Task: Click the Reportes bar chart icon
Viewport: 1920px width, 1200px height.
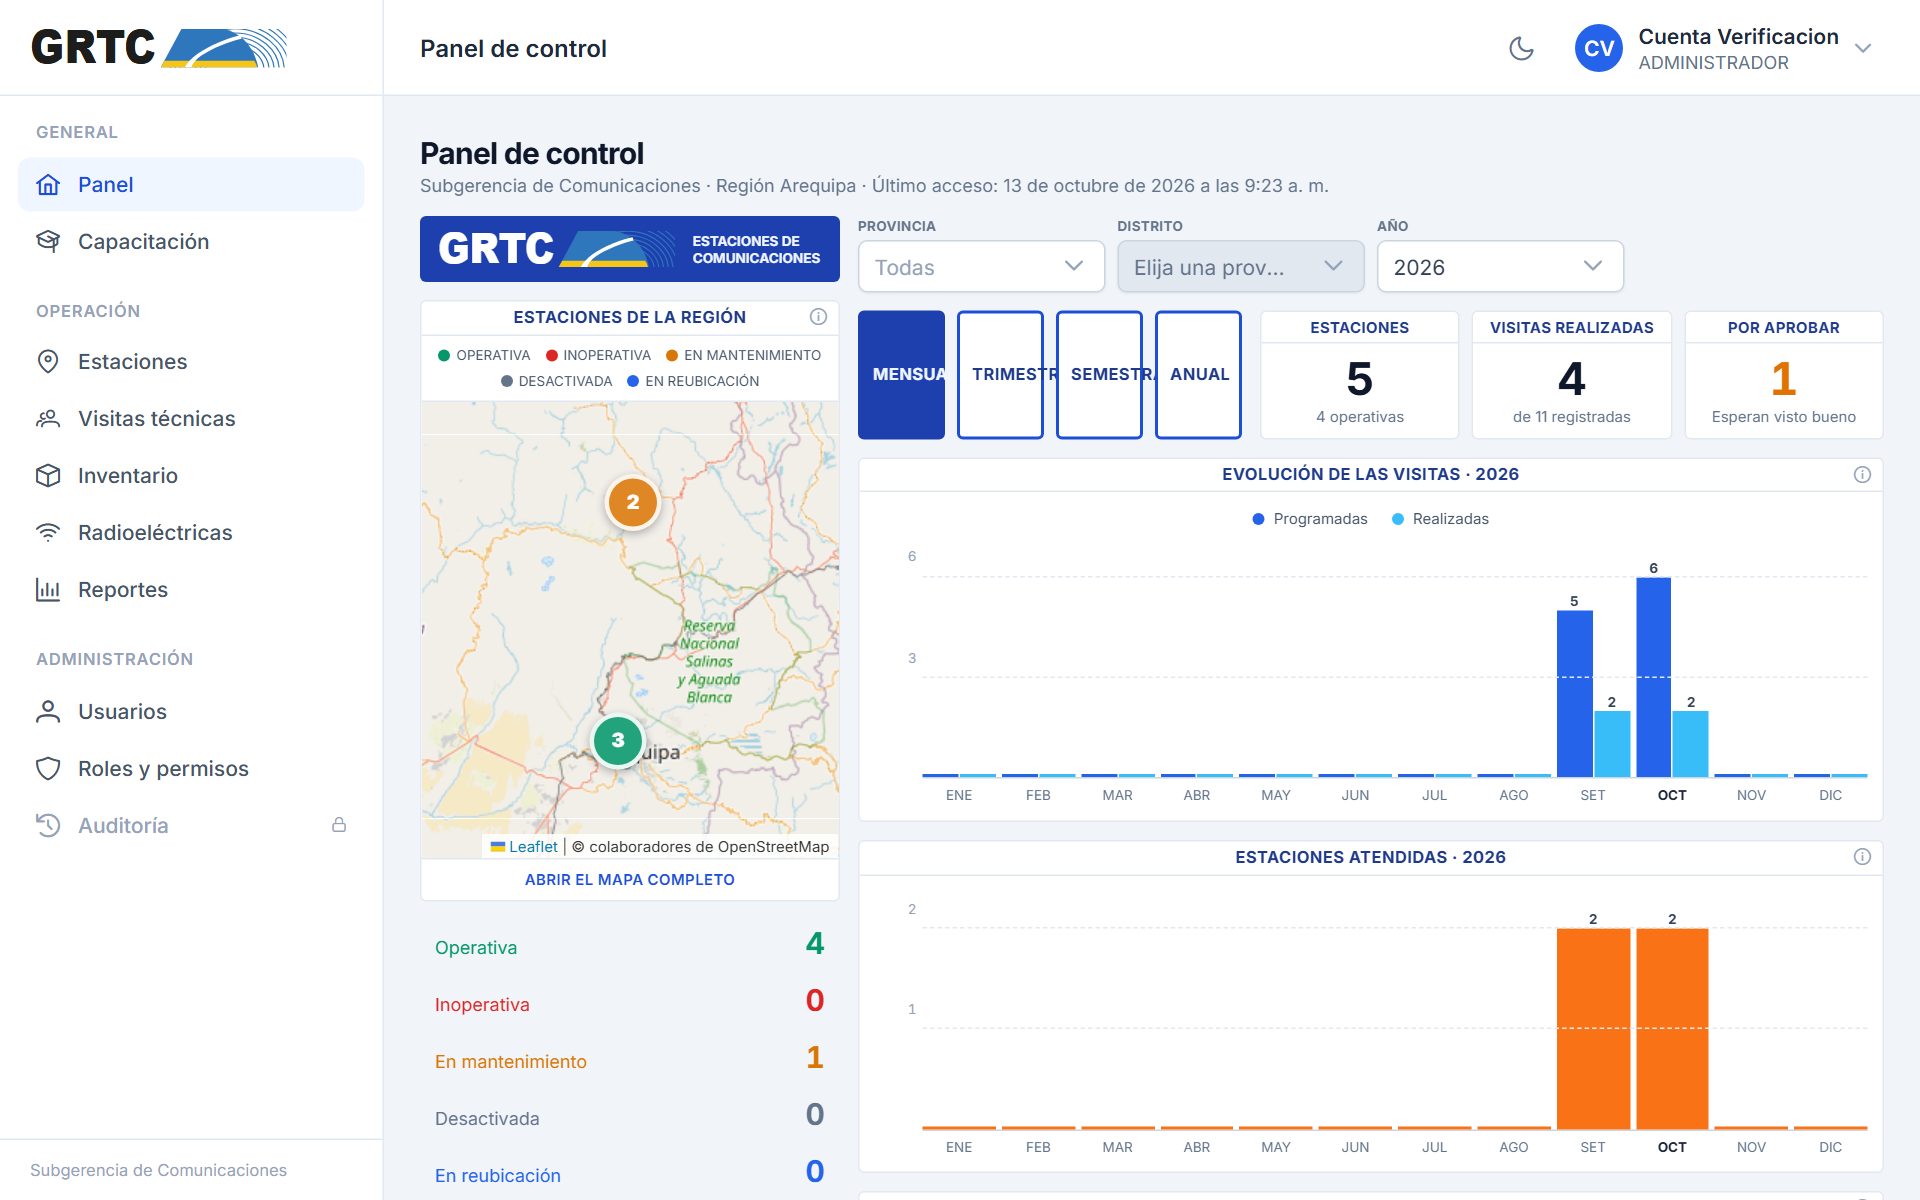Action: click(48, 590)
